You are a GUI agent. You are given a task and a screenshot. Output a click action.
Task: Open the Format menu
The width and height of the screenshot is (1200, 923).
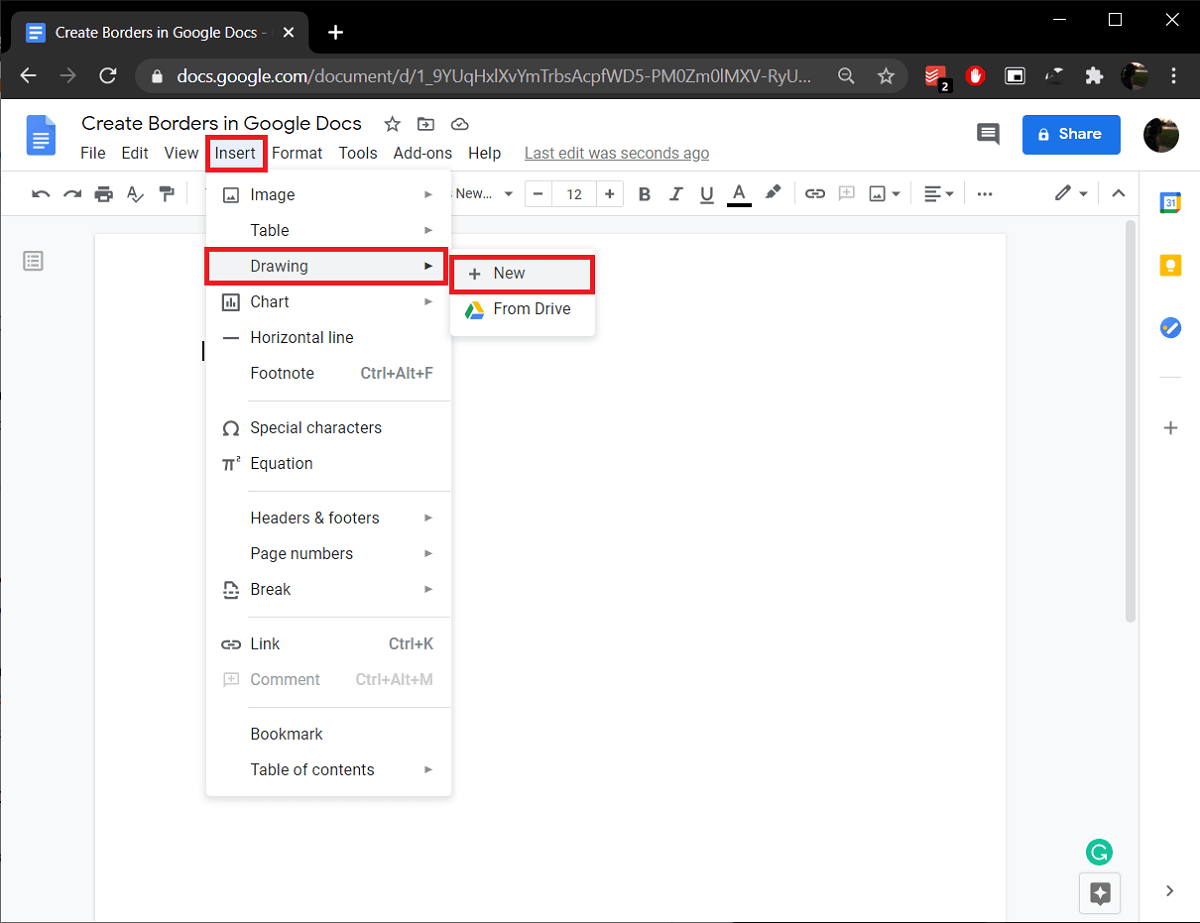coord(297,152)
